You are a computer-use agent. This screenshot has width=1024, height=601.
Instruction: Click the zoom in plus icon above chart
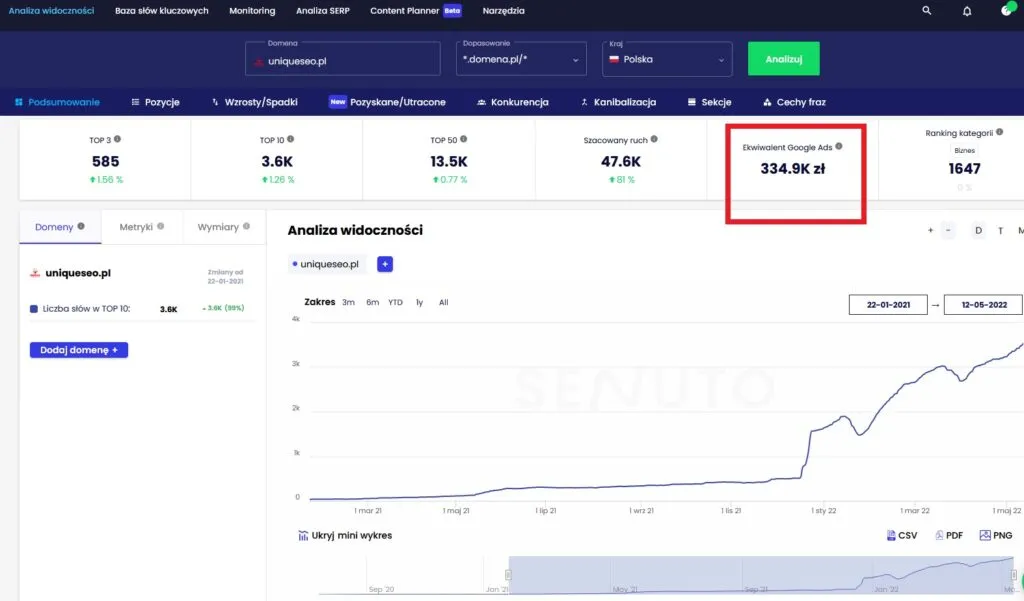click(x=931, y=230)
